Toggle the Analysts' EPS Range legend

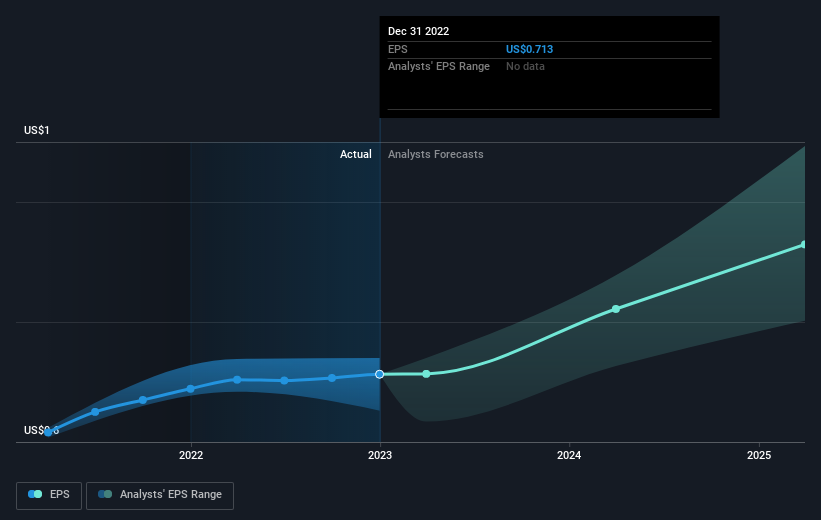(x=160, y=495)
